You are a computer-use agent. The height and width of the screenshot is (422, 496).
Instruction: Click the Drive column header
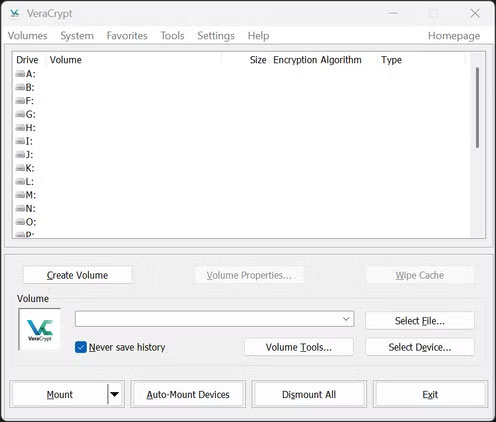tap(28, 60)
